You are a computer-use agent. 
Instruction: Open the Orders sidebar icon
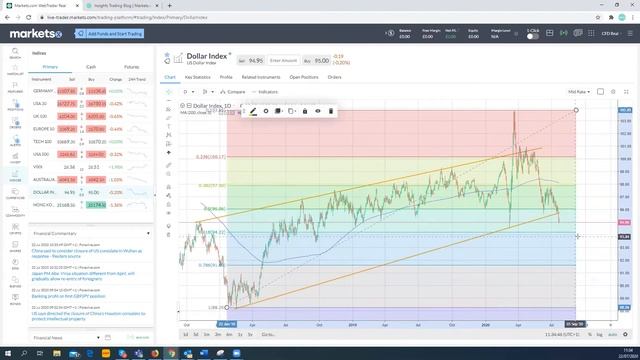point(15,123)
